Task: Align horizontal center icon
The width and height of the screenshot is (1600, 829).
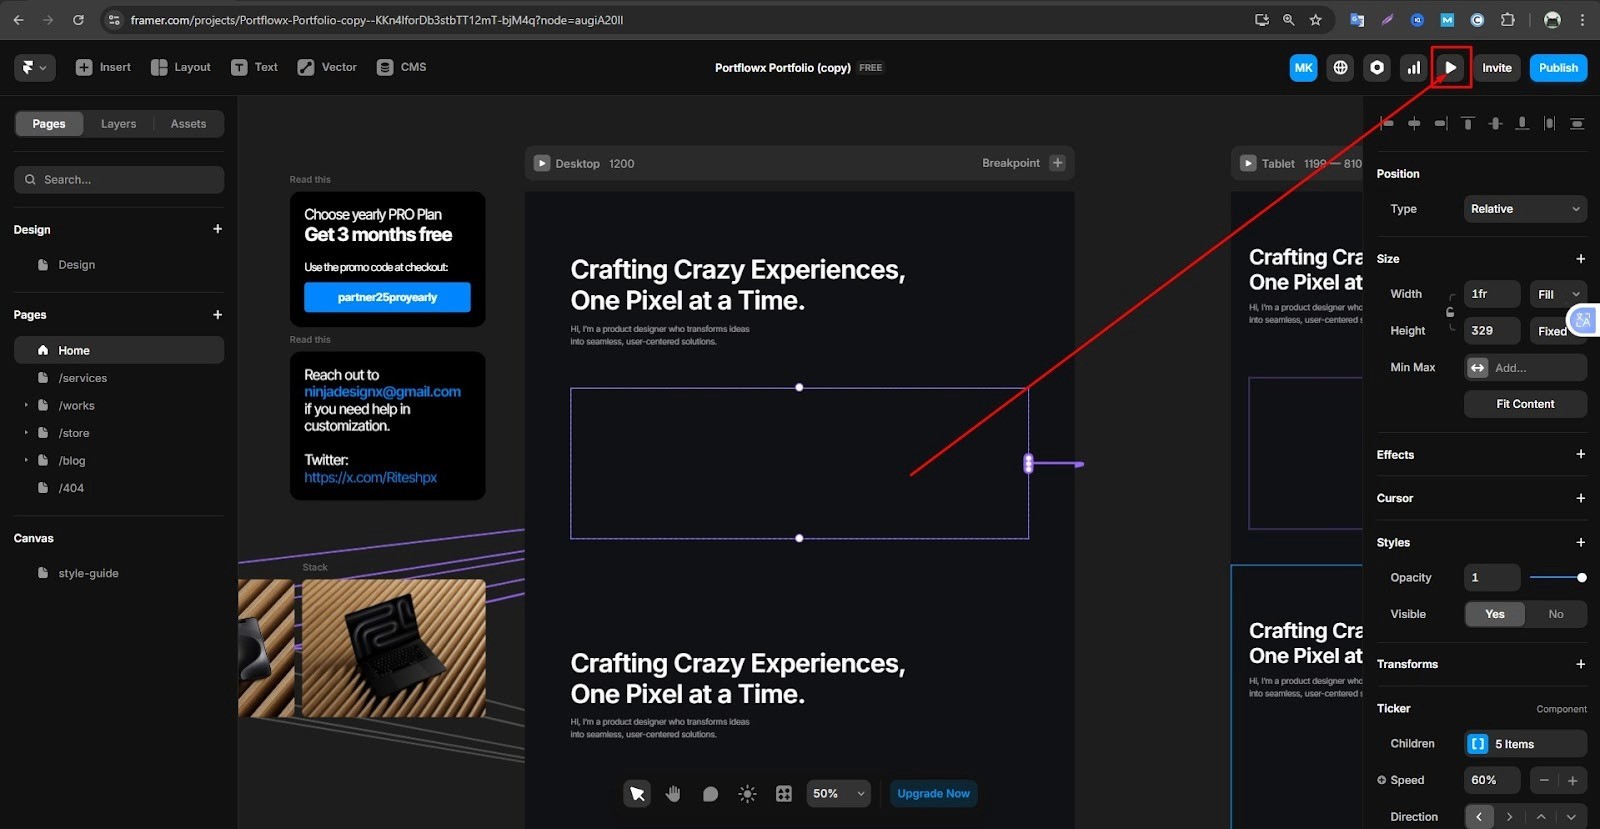Action: point(1414,123)
